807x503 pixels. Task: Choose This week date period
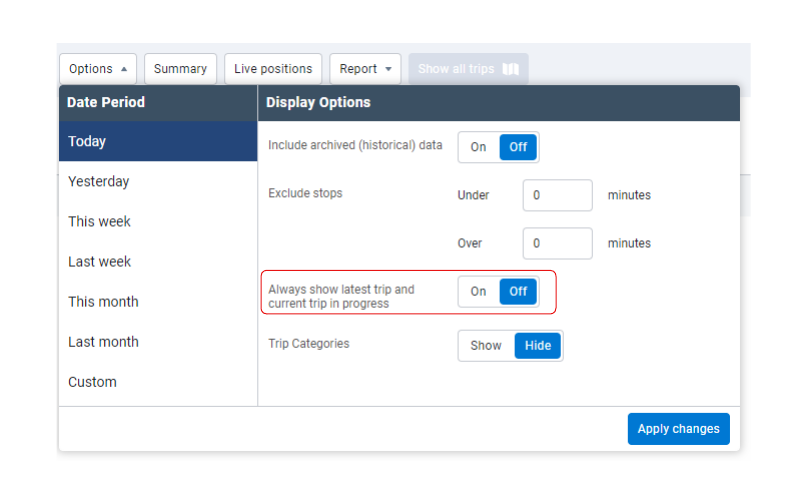tap(158, 221)
